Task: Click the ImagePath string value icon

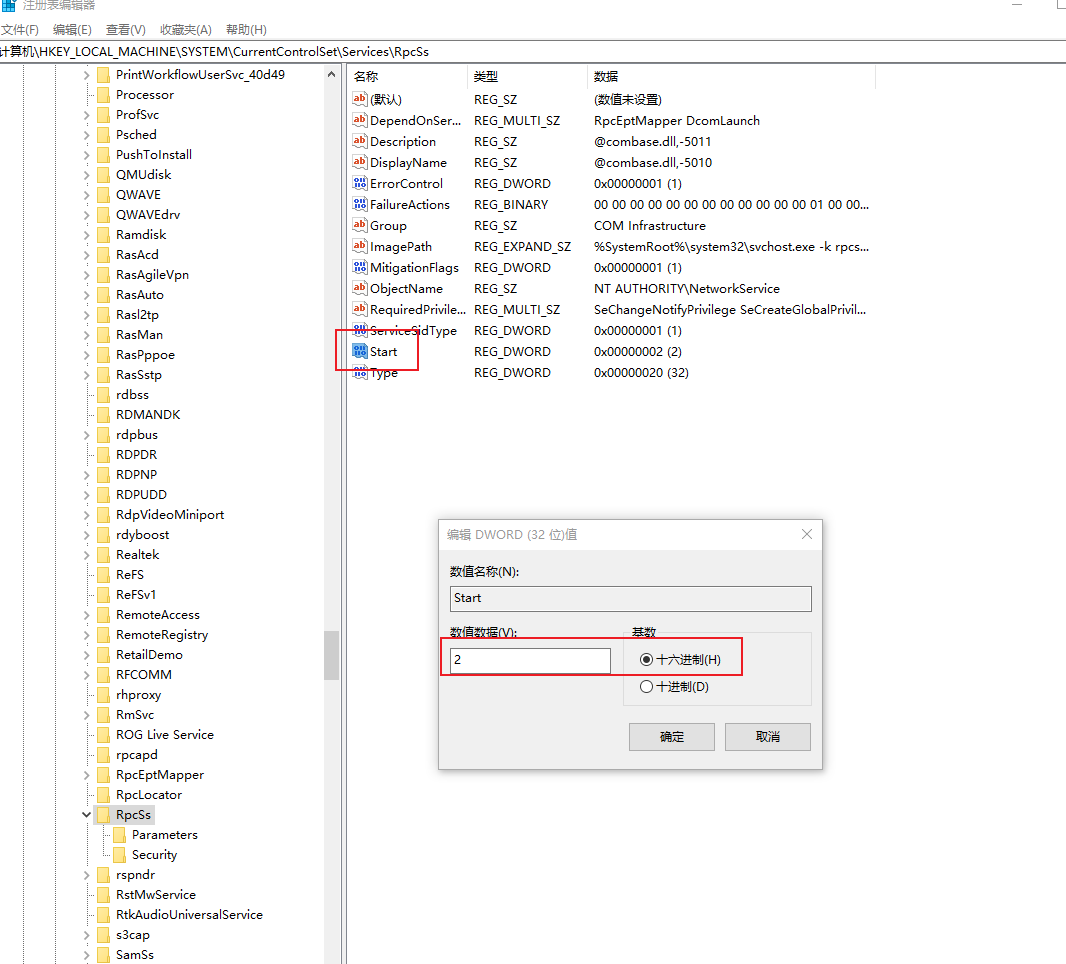Action: [361, 246]
